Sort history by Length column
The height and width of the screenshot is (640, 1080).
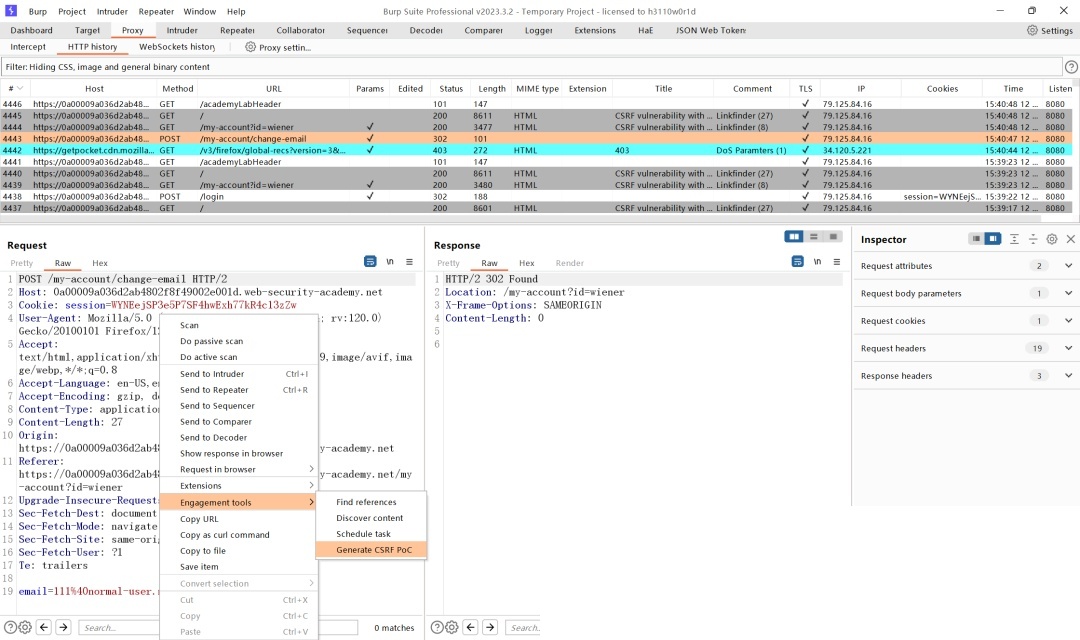(492, 88)
